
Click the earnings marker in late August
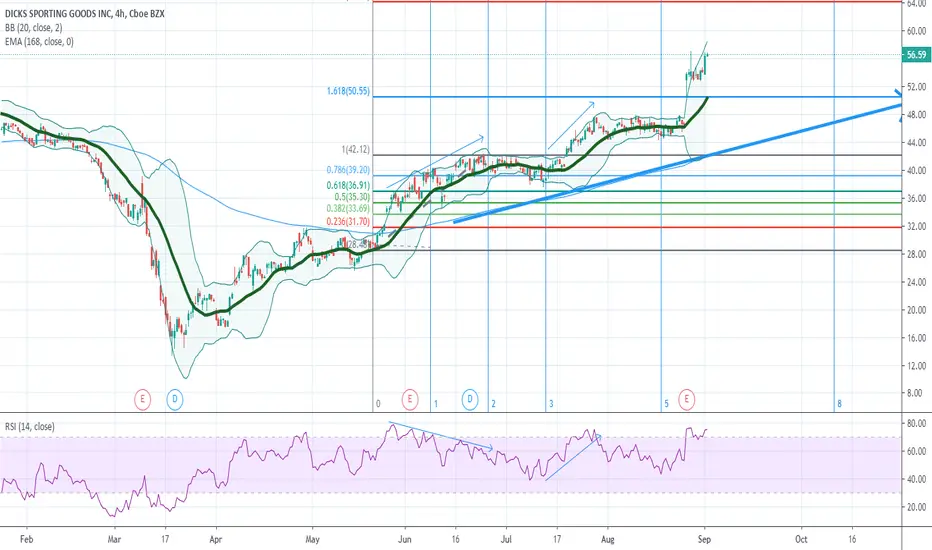coord(687,399)
